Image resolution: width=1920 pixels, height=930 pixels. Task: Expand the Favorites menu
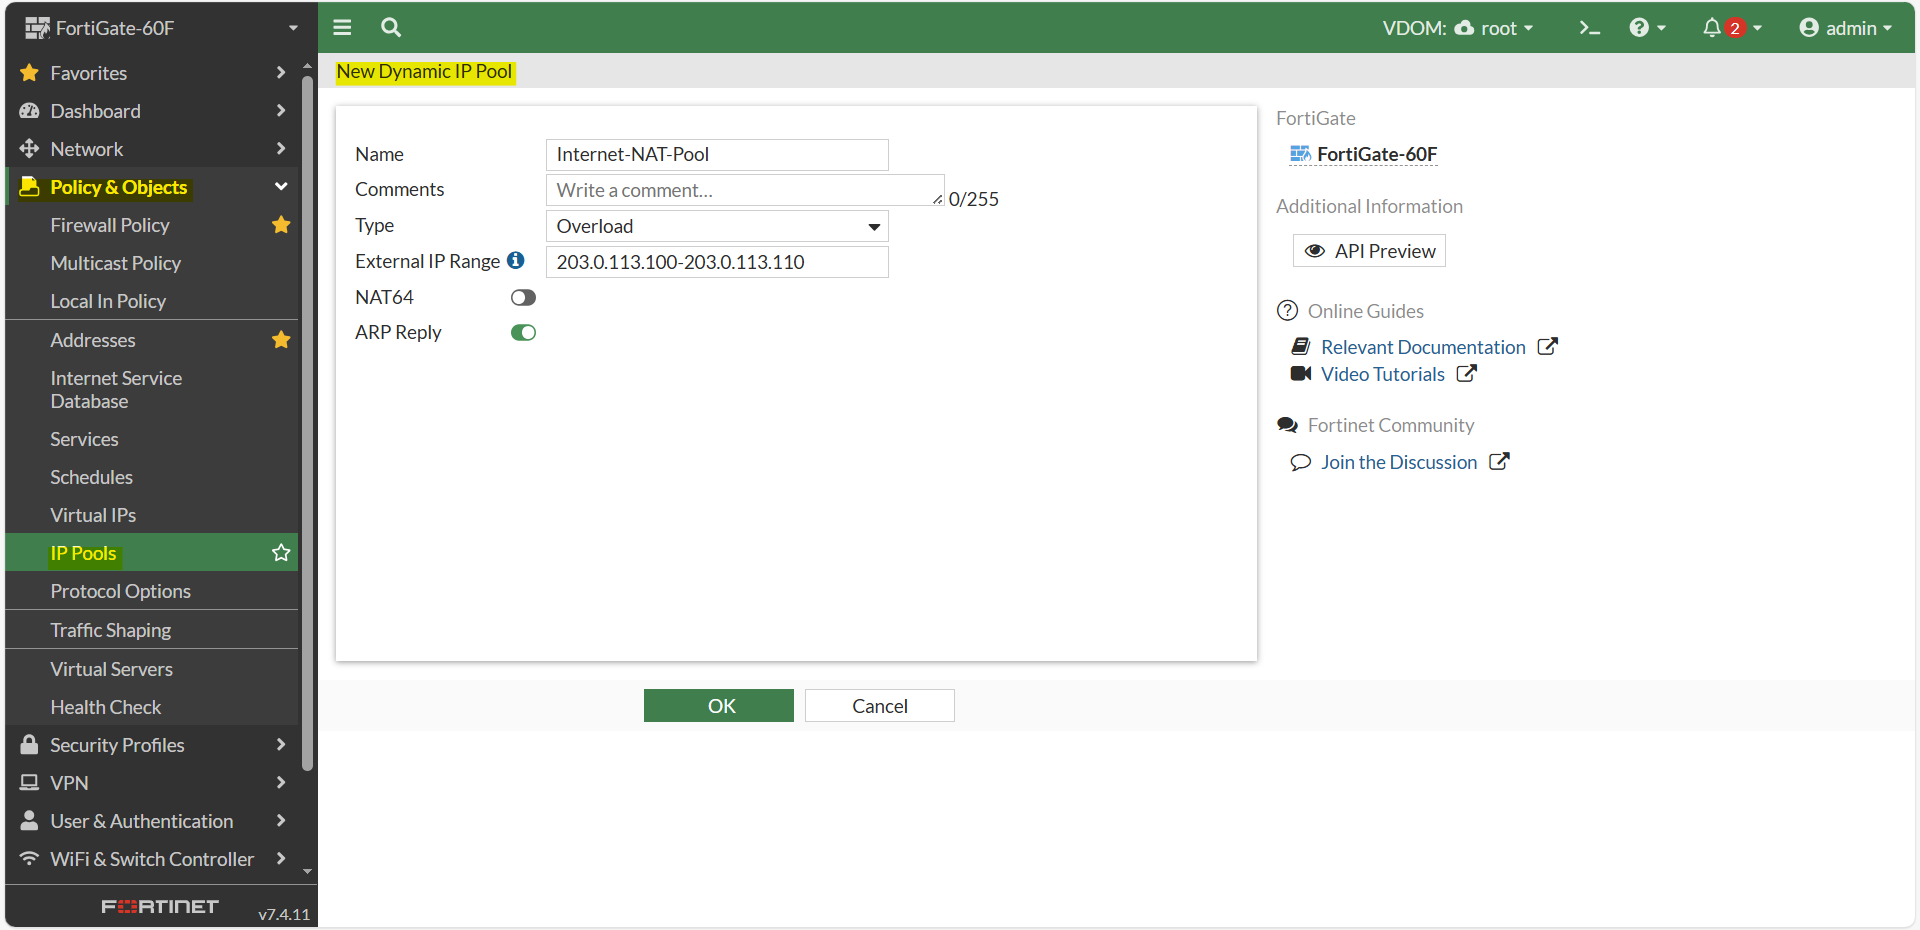[152, 73]
